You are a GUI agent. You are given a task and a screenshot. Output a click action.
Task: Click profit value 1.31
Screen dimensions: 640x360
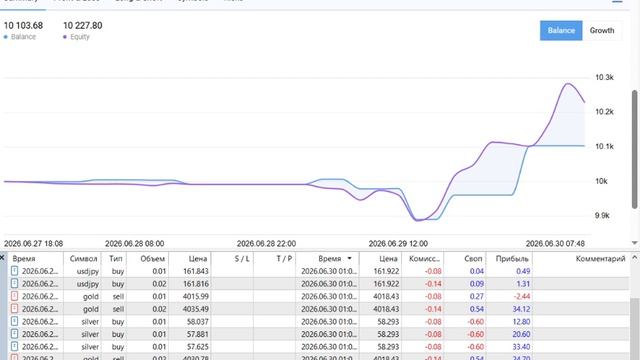tap(523, 284)
